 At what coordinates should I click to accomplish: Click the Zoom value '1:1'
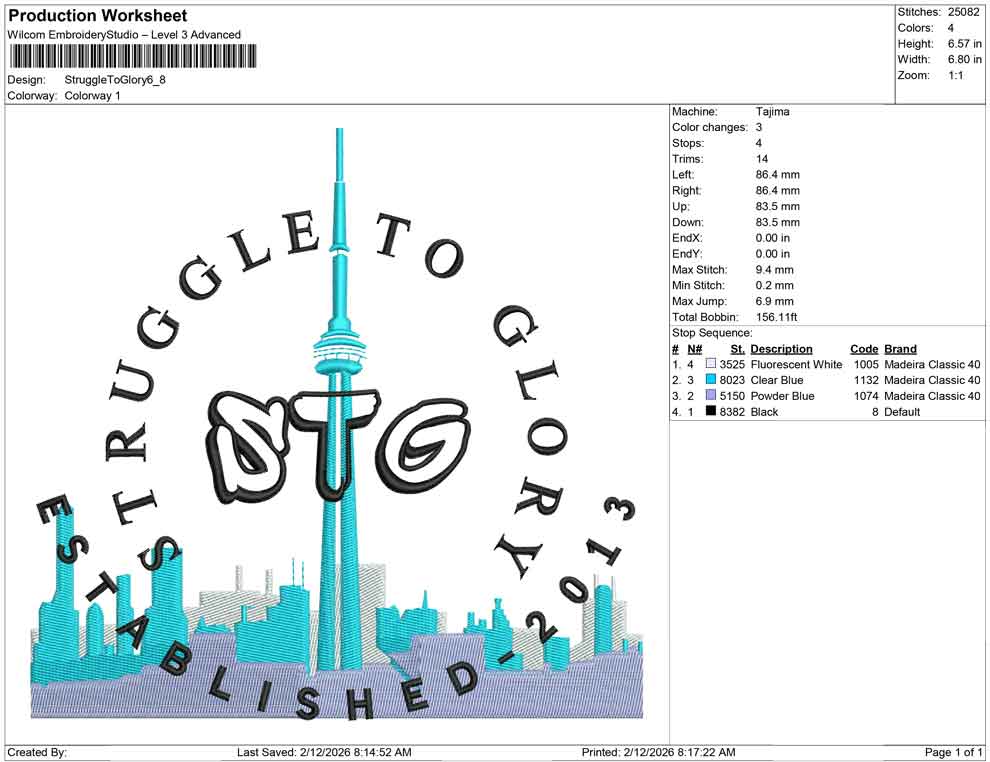click(x=956, y=75)
